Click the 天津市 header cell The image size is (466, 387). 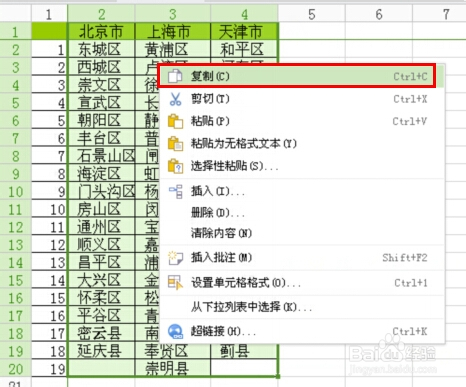pyautogui.click(x=244, y=32)
